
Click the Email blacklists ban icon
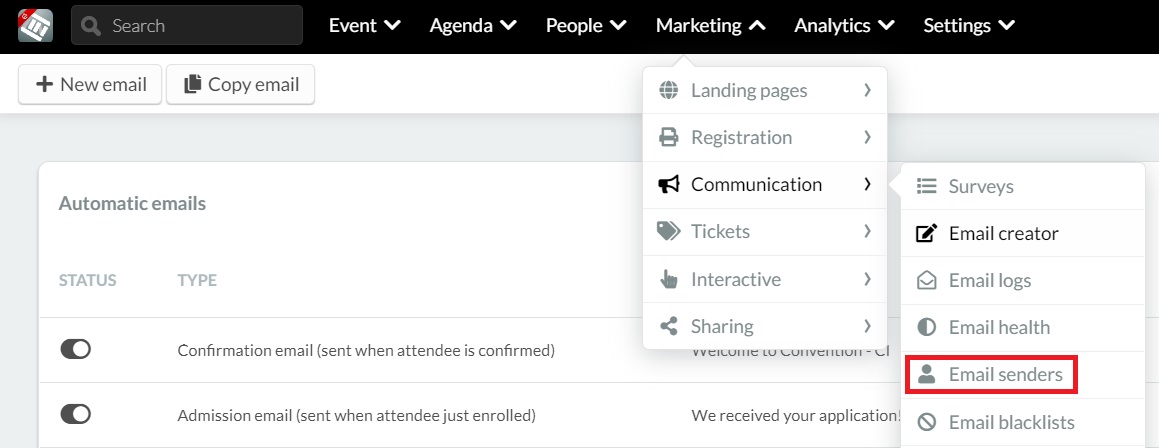(x=926, y=422)
